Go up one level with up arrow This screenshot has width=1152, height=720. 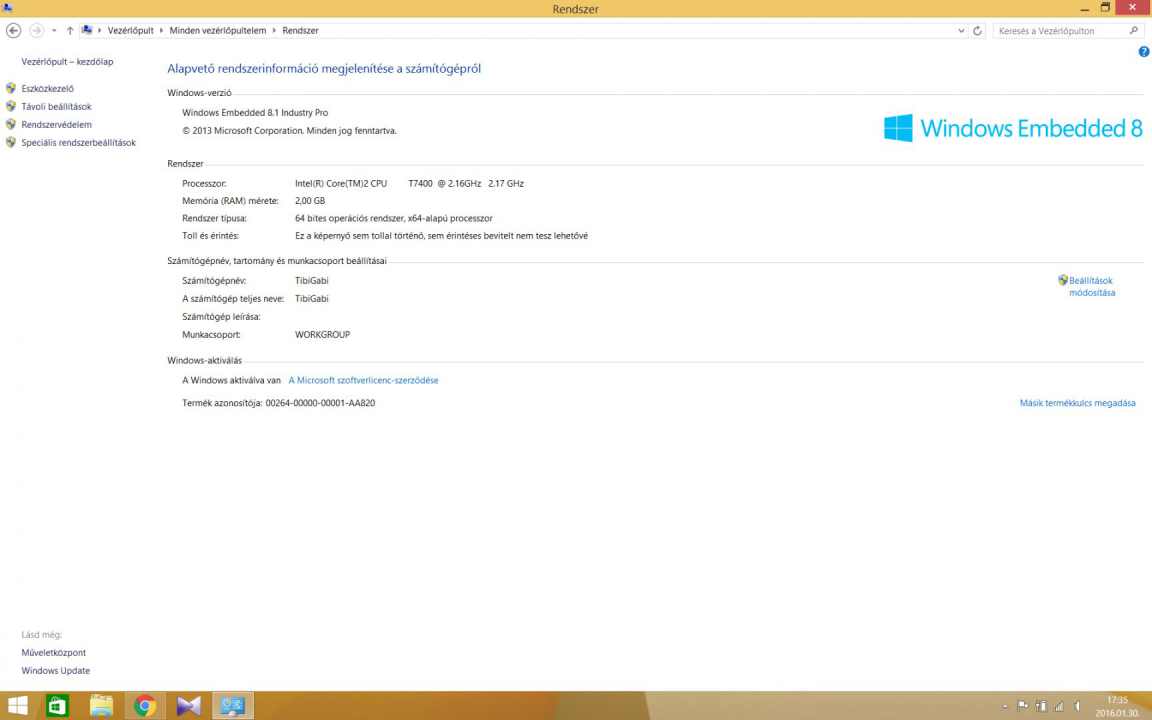[70, 31]
